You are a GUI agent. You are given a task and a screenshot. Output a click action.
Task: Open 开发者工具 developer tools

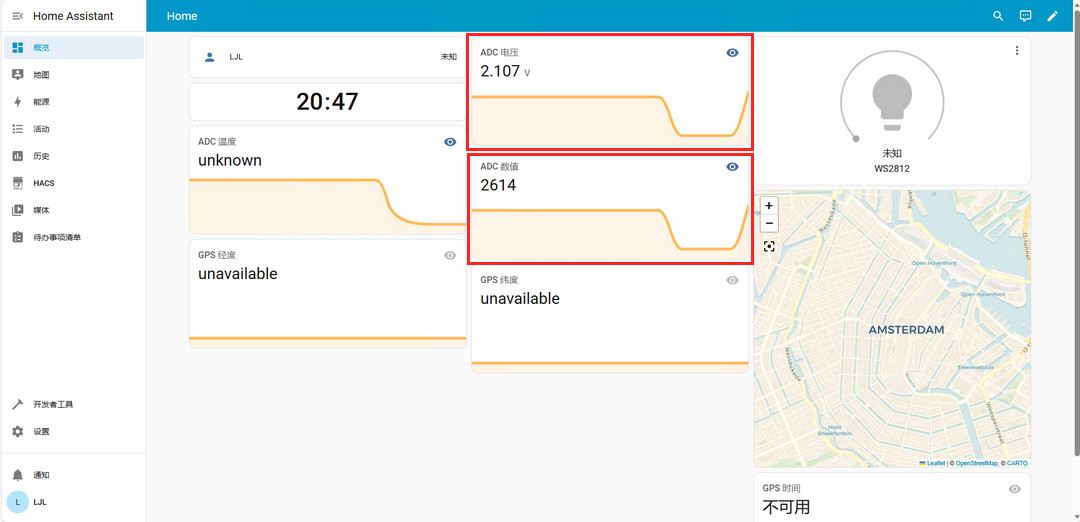[x=74, y=404]
